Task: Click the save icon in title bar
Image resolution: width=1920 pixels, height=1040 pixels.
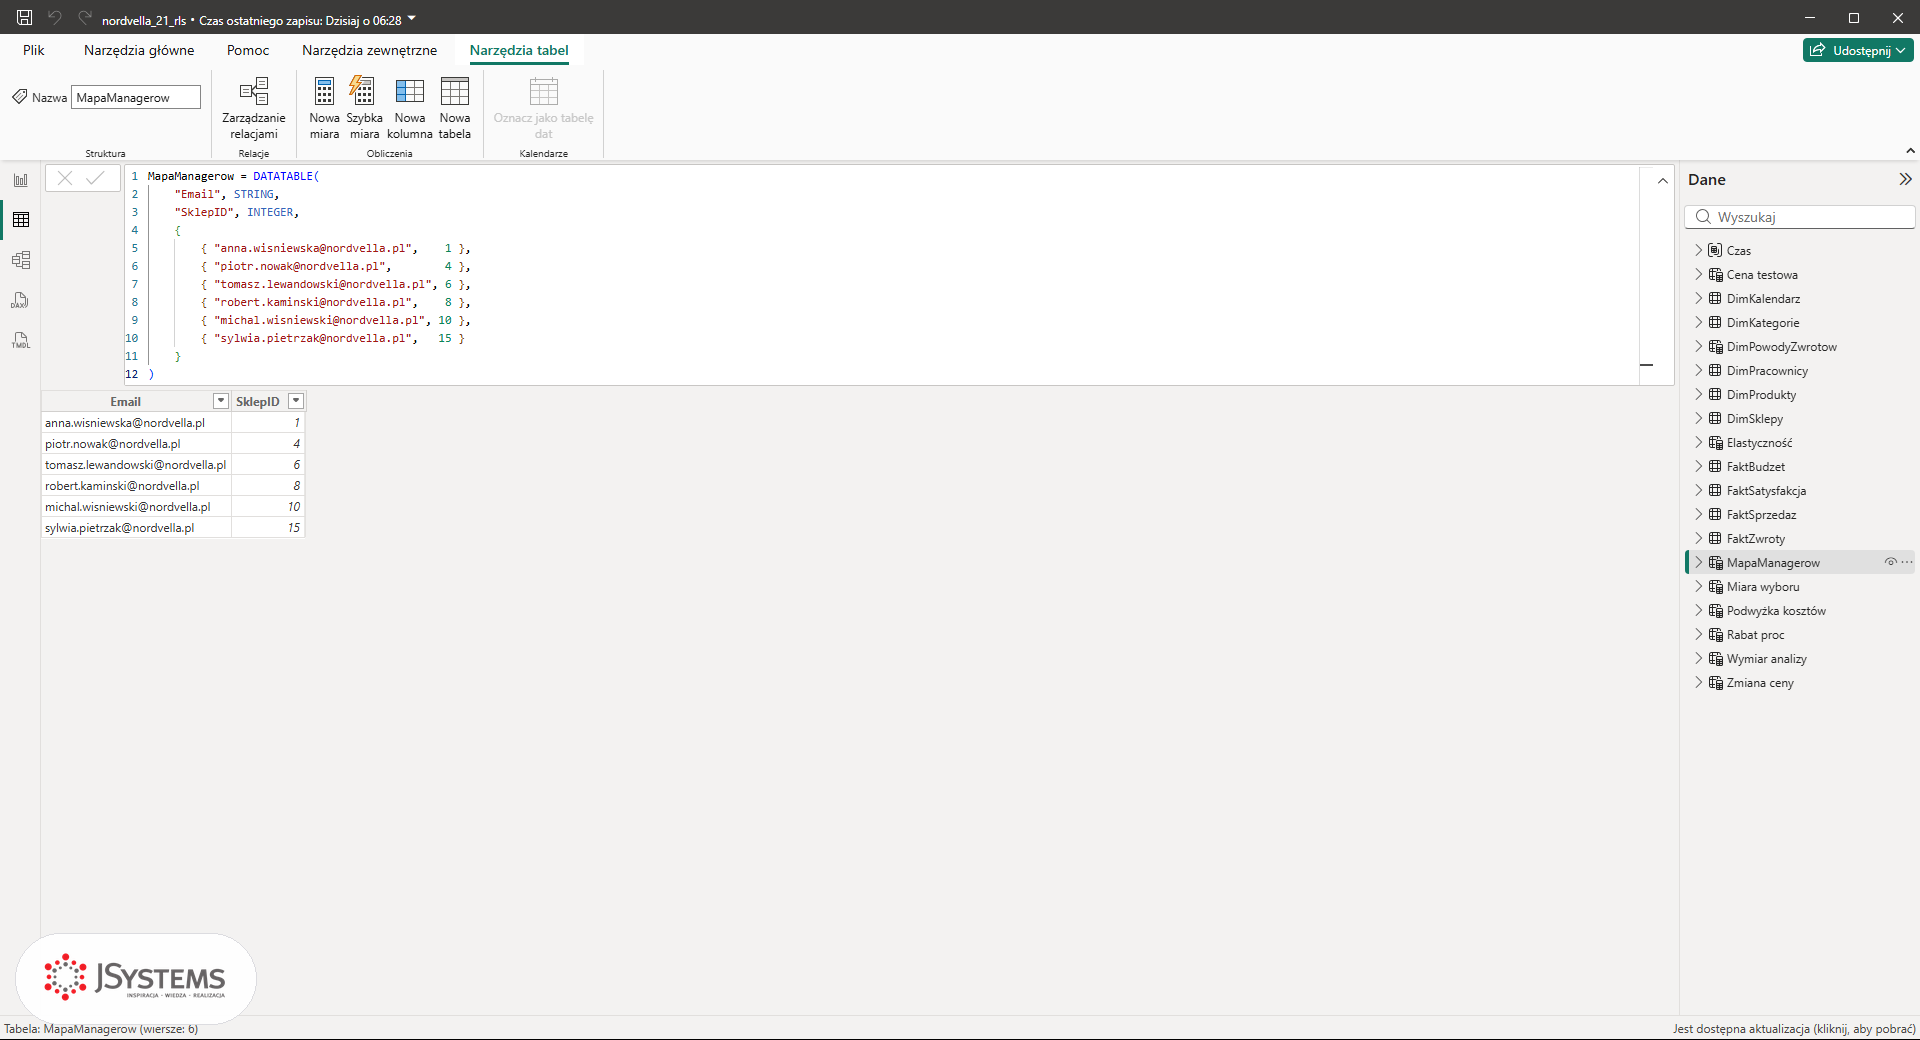Action: (x=25, y=18)
